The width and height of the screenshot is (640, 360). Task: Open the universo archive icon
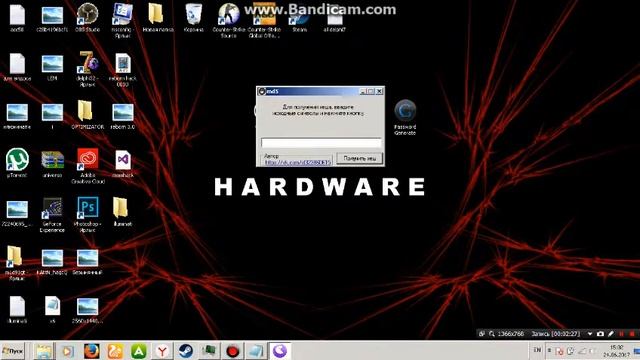click(52, 164)
